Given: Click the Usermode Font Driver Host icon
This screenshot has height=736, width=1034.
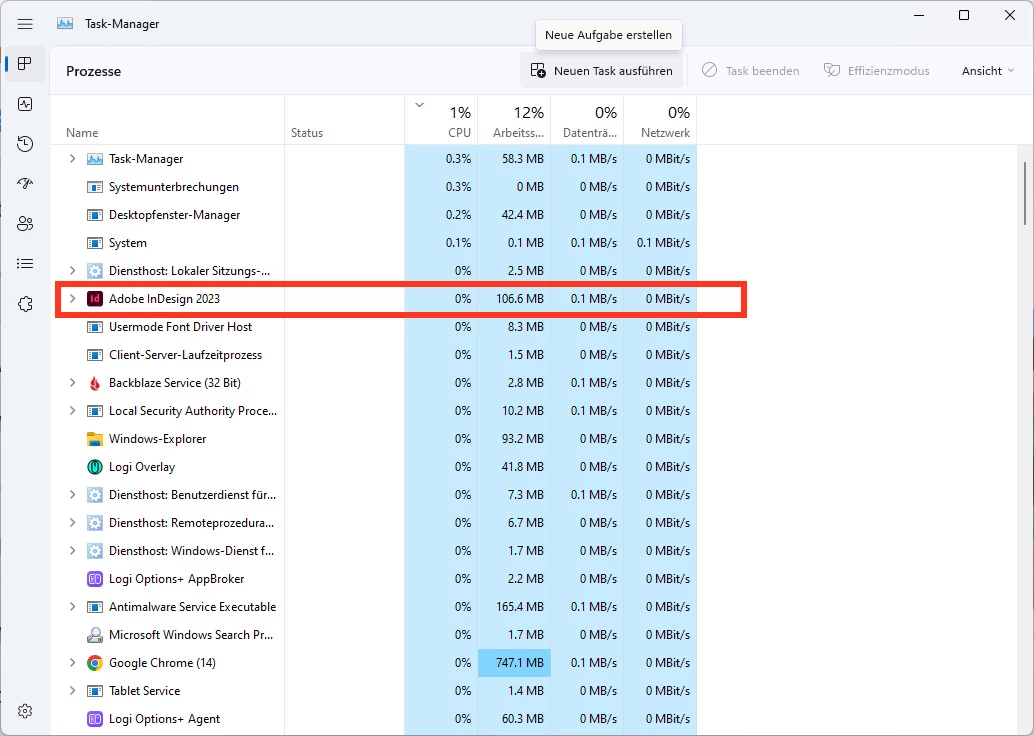Looking at the screenshot, I should (95, 327).
